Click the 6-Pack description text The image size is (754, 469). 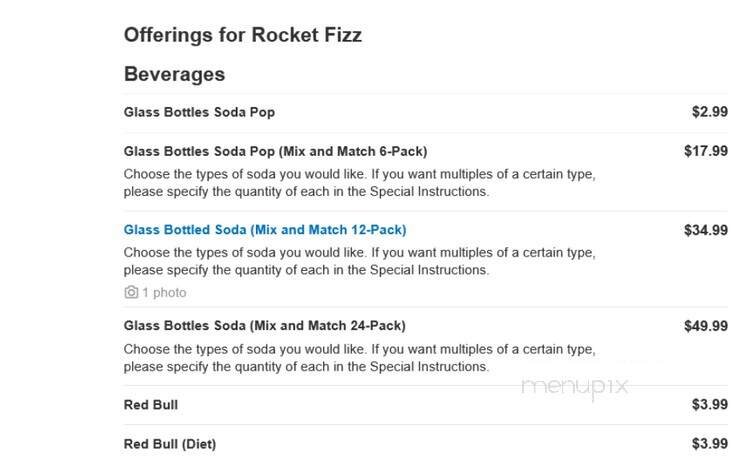(x=359, y=182)
